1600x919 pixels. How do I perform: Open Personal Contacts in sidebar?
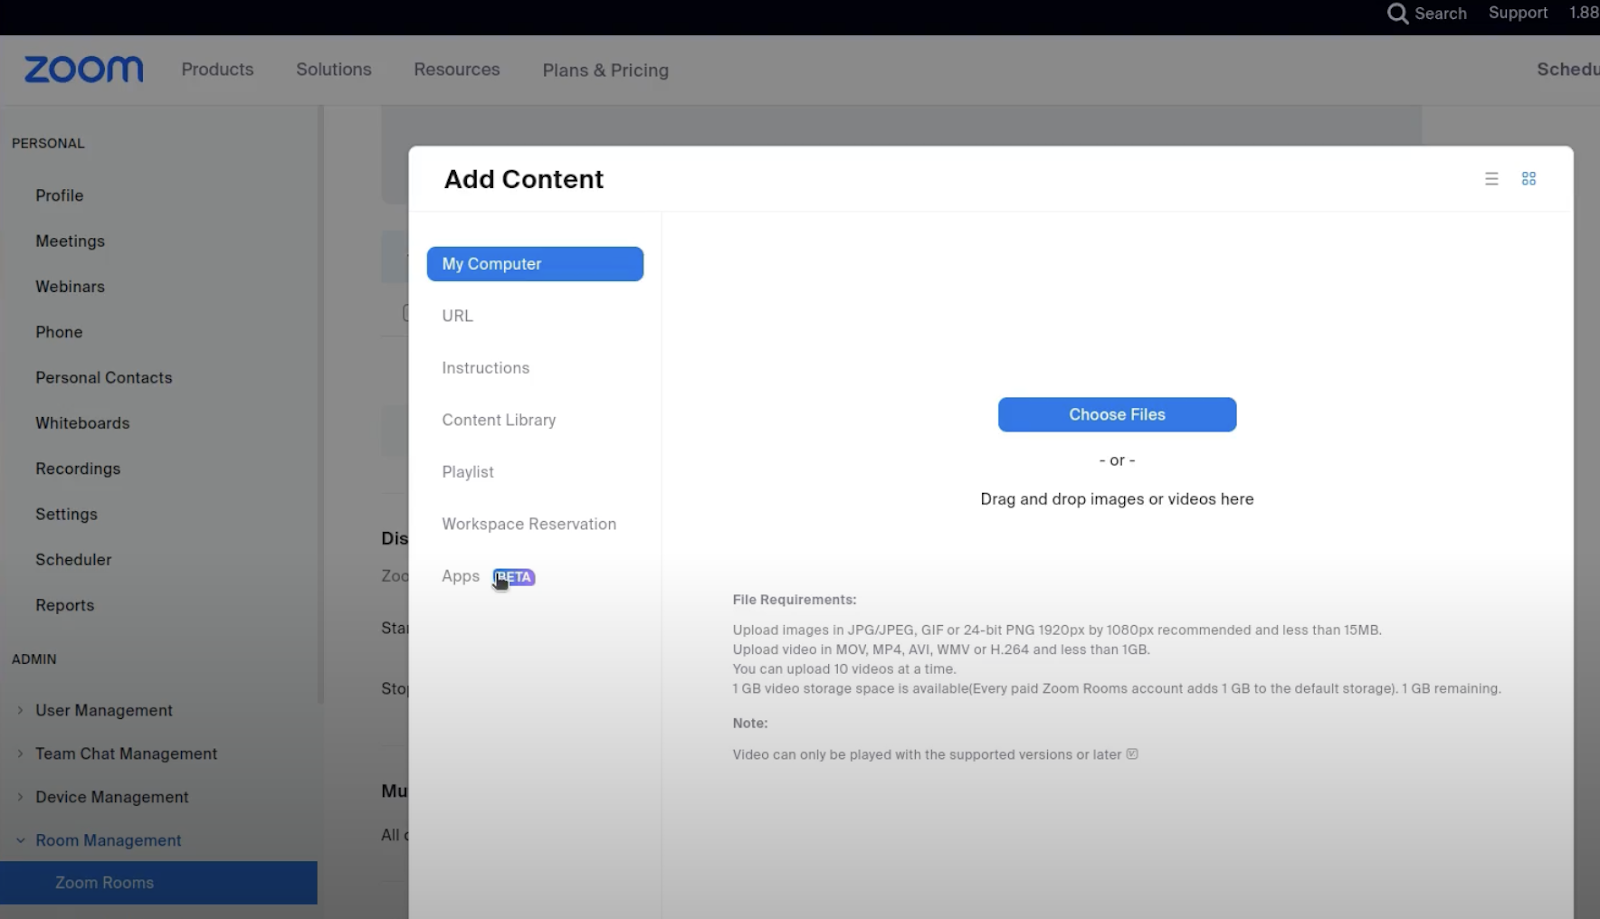pos(104,377)
